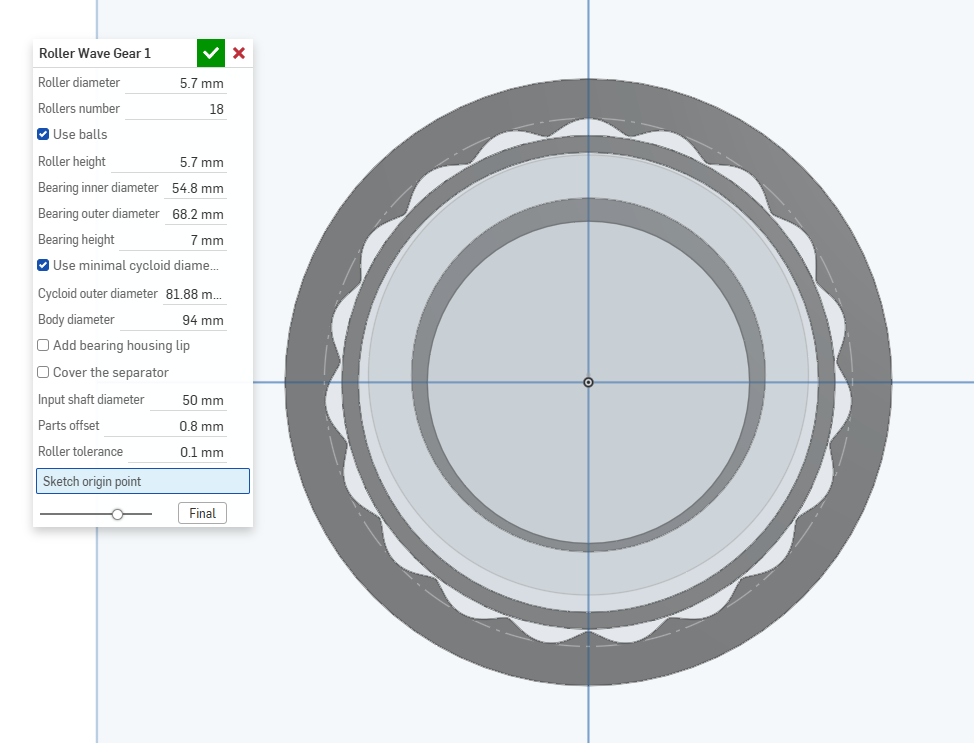Enable Cover the separator checkbox
Viewport: 974px width, 743px height.
coord(43,372)
